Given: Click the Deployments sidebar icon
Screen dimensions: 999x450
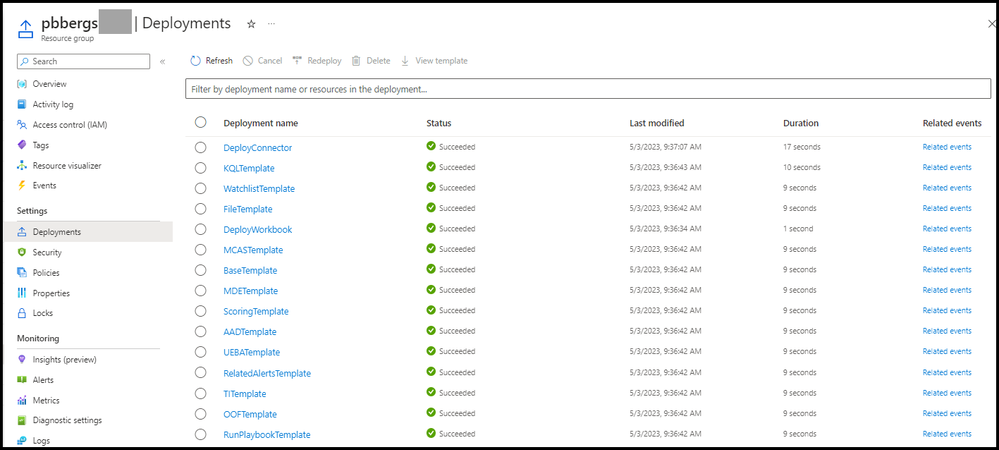Looking at the screenshot, I should pyautogui.click(x=22, y=232).
